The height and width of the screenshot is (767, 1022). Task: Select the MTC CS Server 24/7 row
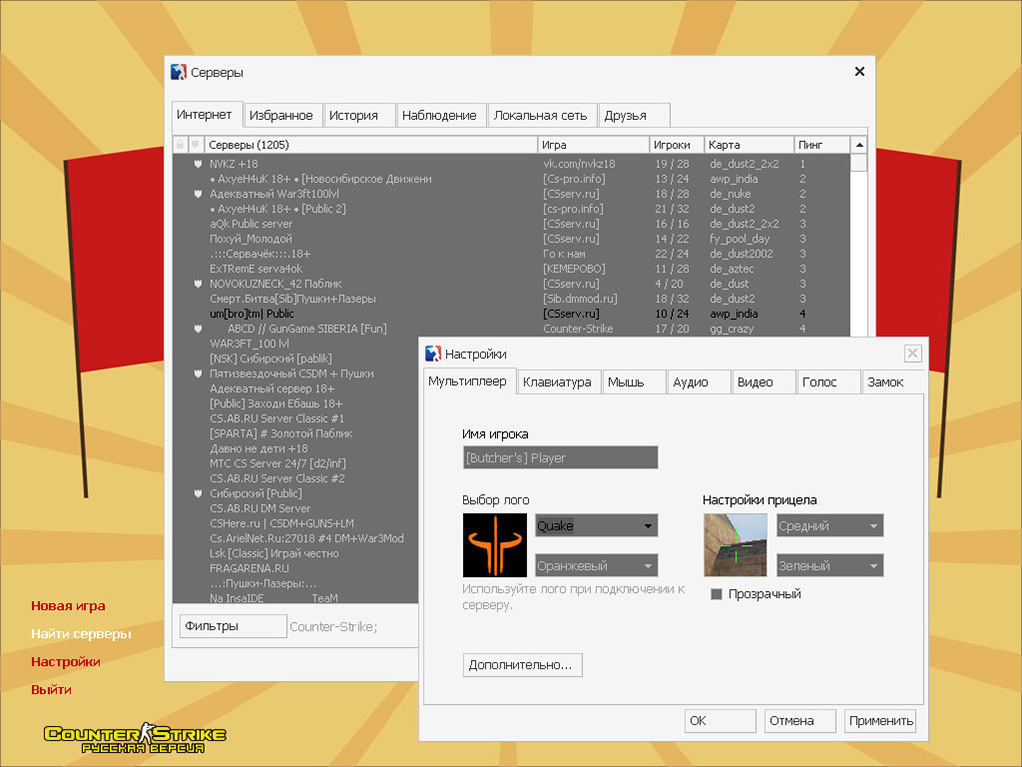point(295,463)
